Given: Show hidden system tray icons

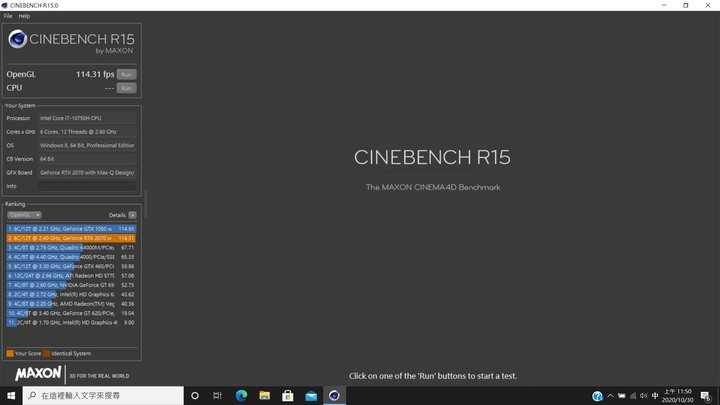Looking at the screenshot, I should pyautogui.click(x=610, y=396).
